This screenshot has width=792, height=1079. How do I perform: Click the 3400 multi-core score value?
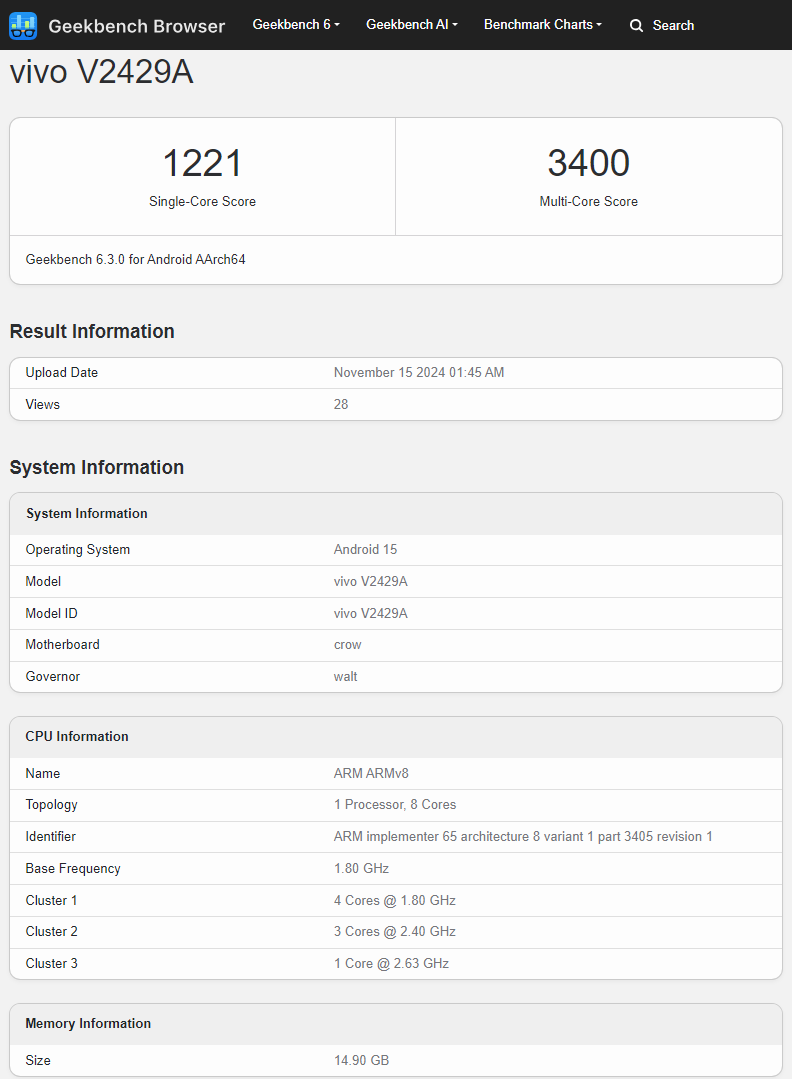(x=588, y=163)
